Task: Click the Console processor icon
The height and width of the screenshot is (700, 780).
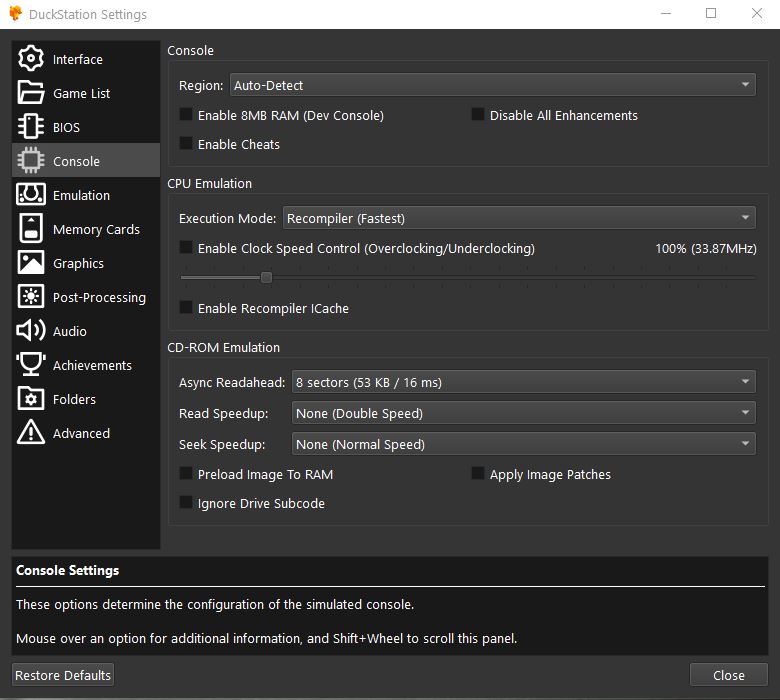Action: 31,161
